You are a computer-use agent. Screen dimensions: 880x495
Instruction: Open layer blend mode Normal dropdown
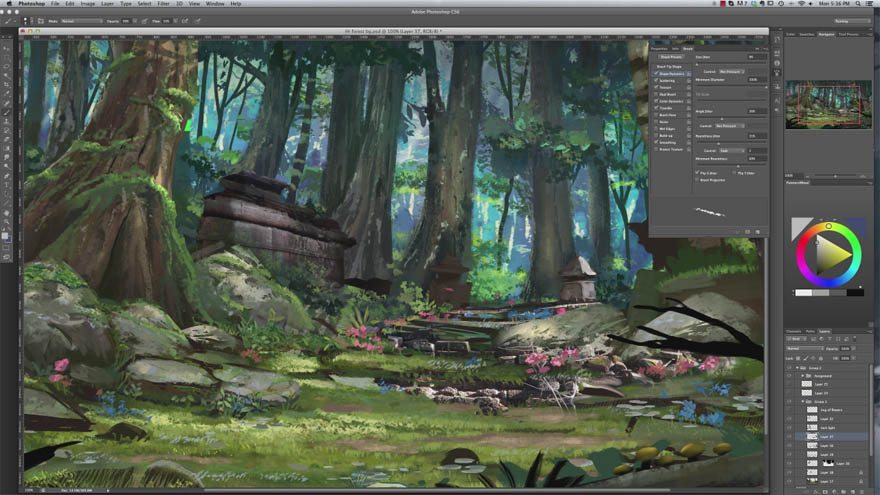(x=805, y=349)
